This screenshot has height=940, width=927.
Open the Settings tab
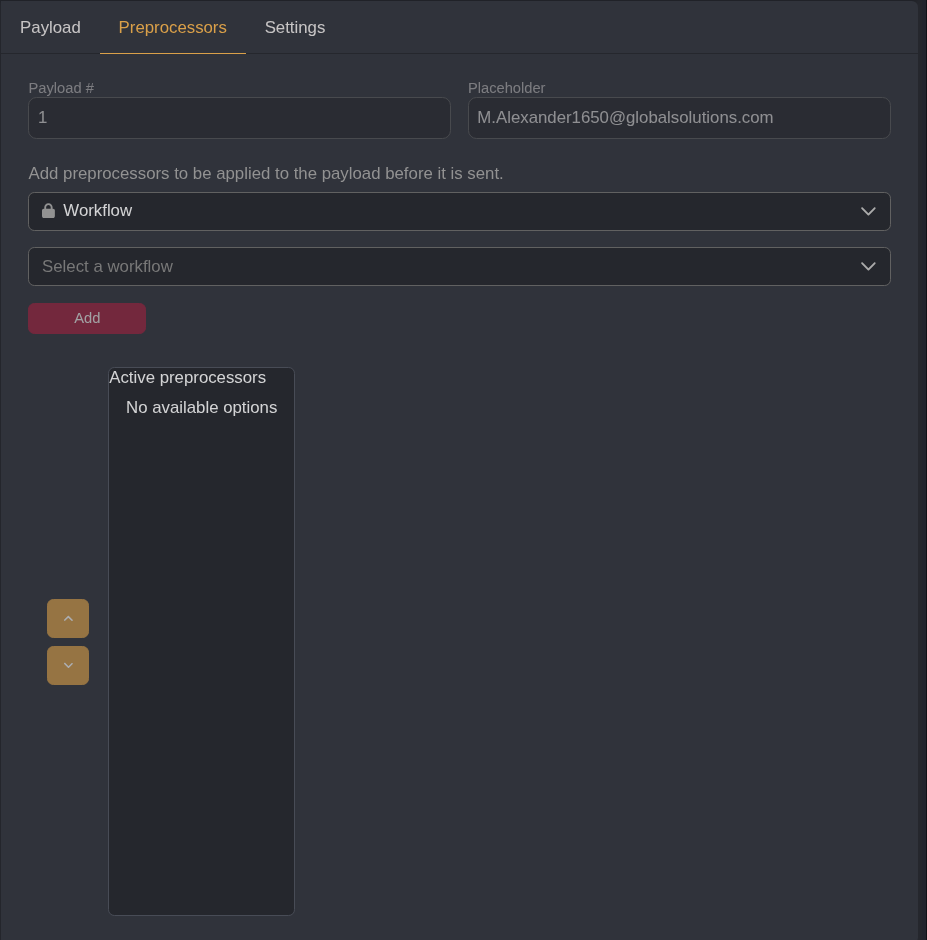(x=294, y=27)
